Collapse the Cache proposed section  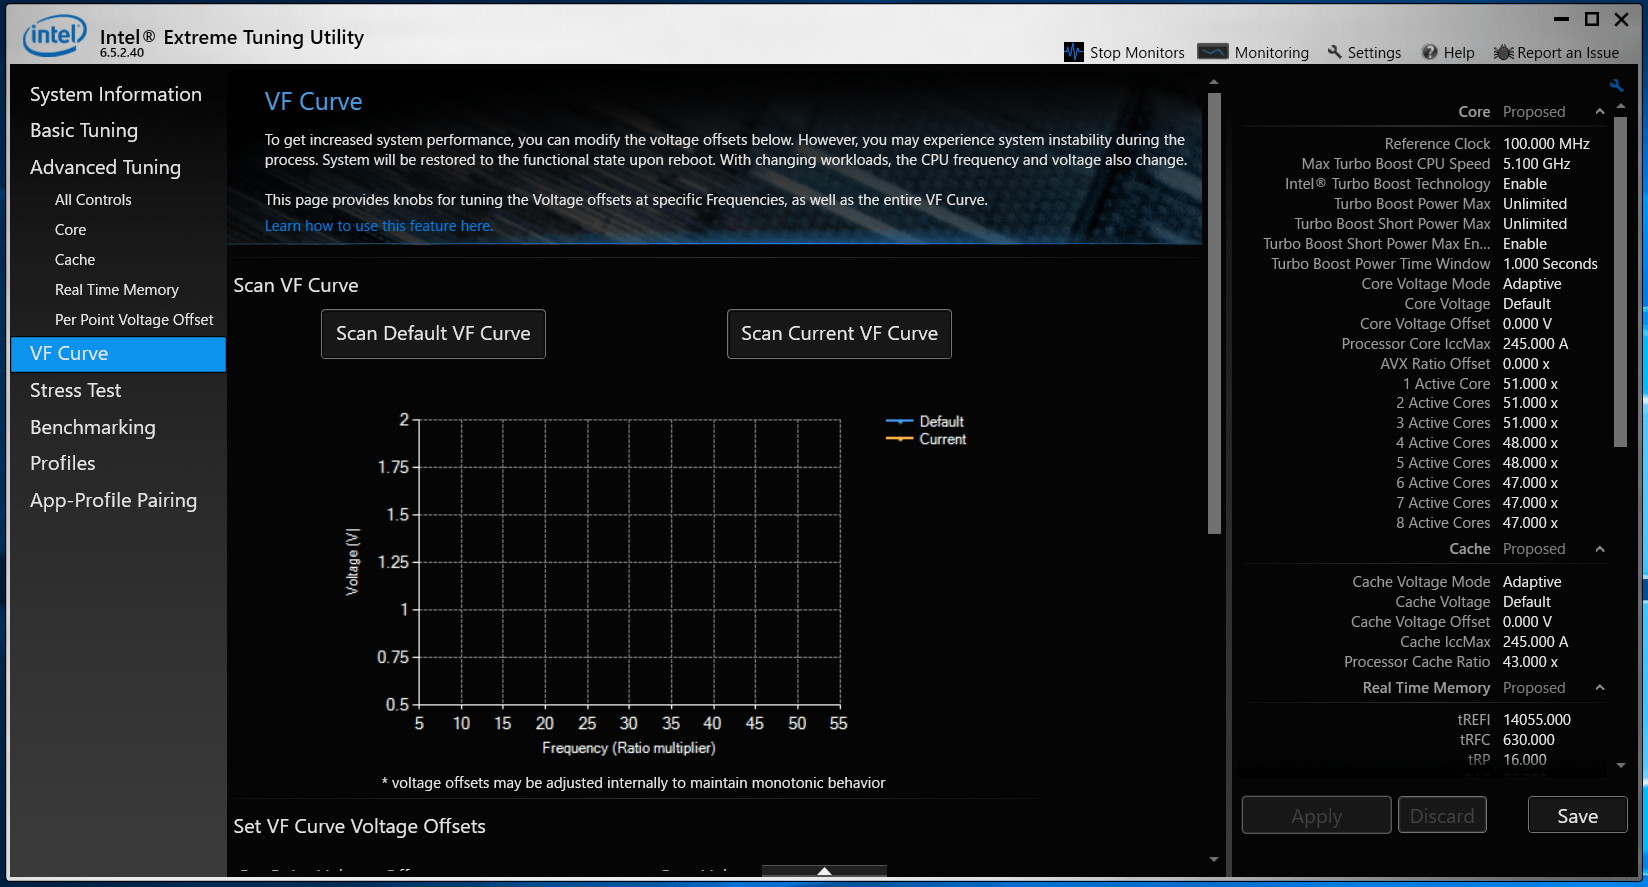[x=1600, y=549]
